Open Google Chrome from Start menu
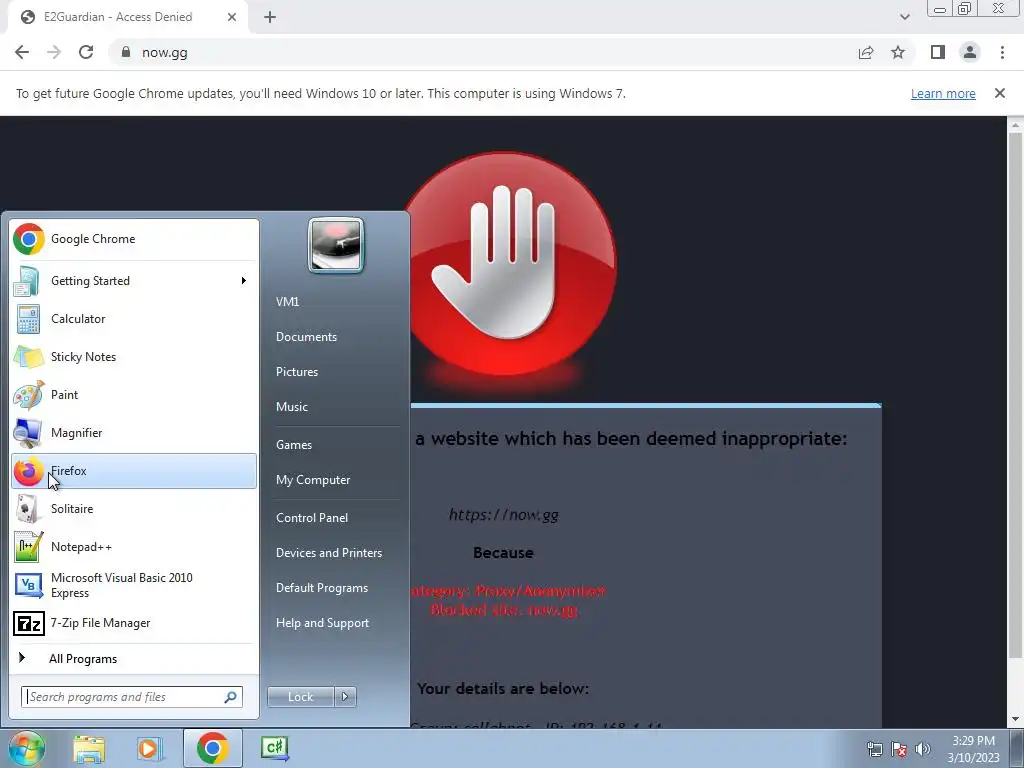This screenshot has width=1024, height=768. click(134, 239)
